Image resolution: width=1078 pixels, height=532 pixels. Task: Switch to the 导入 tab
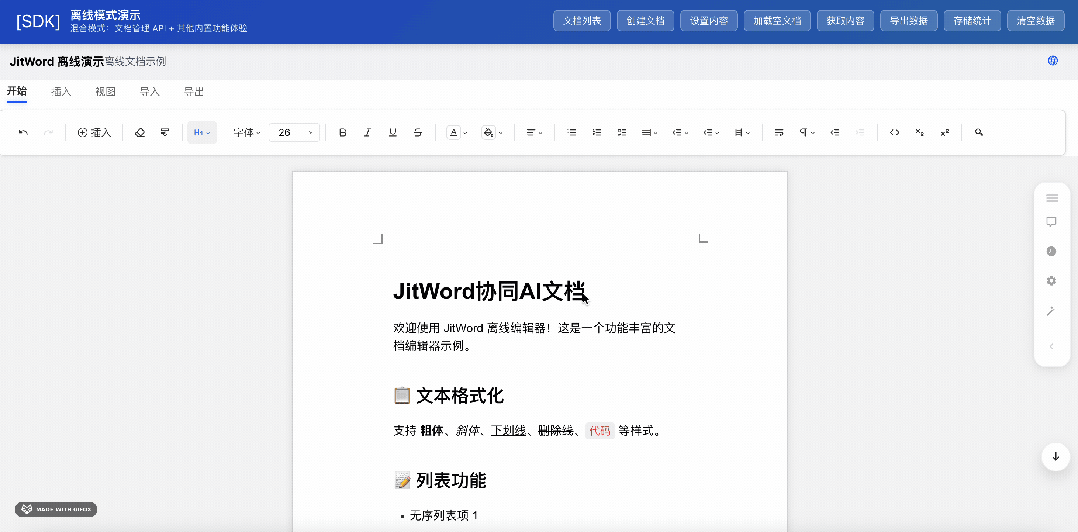[150, 91]
